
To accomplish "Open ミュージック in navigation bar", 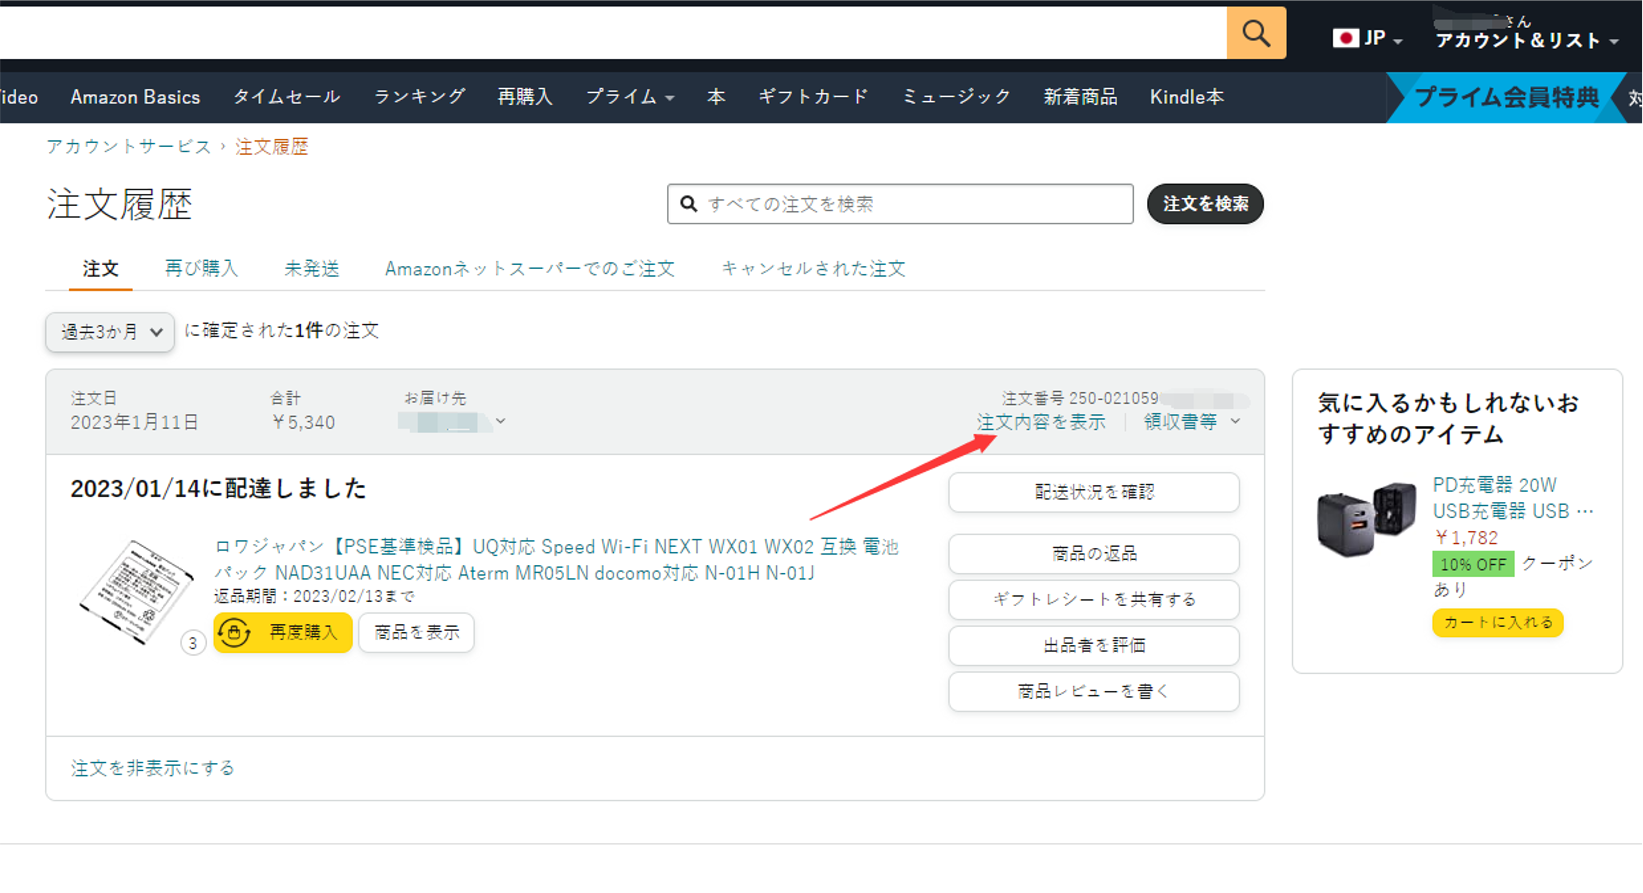I will [956, 97].
